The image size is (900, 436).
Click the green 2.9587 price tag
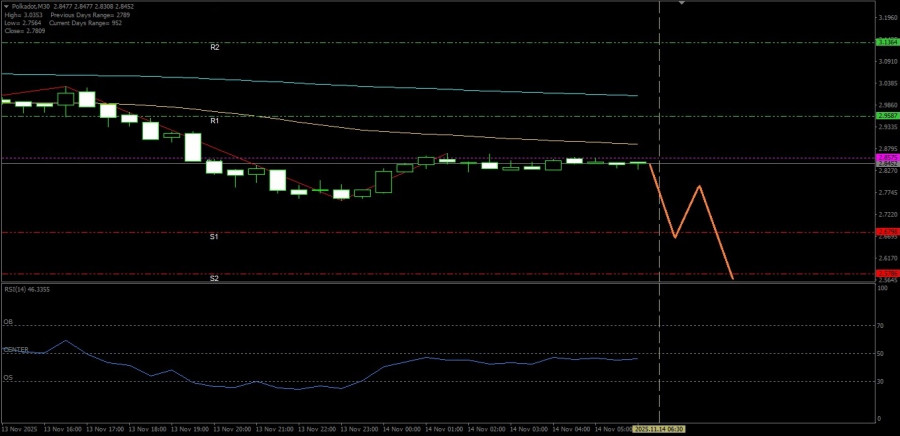coord(887,116)
